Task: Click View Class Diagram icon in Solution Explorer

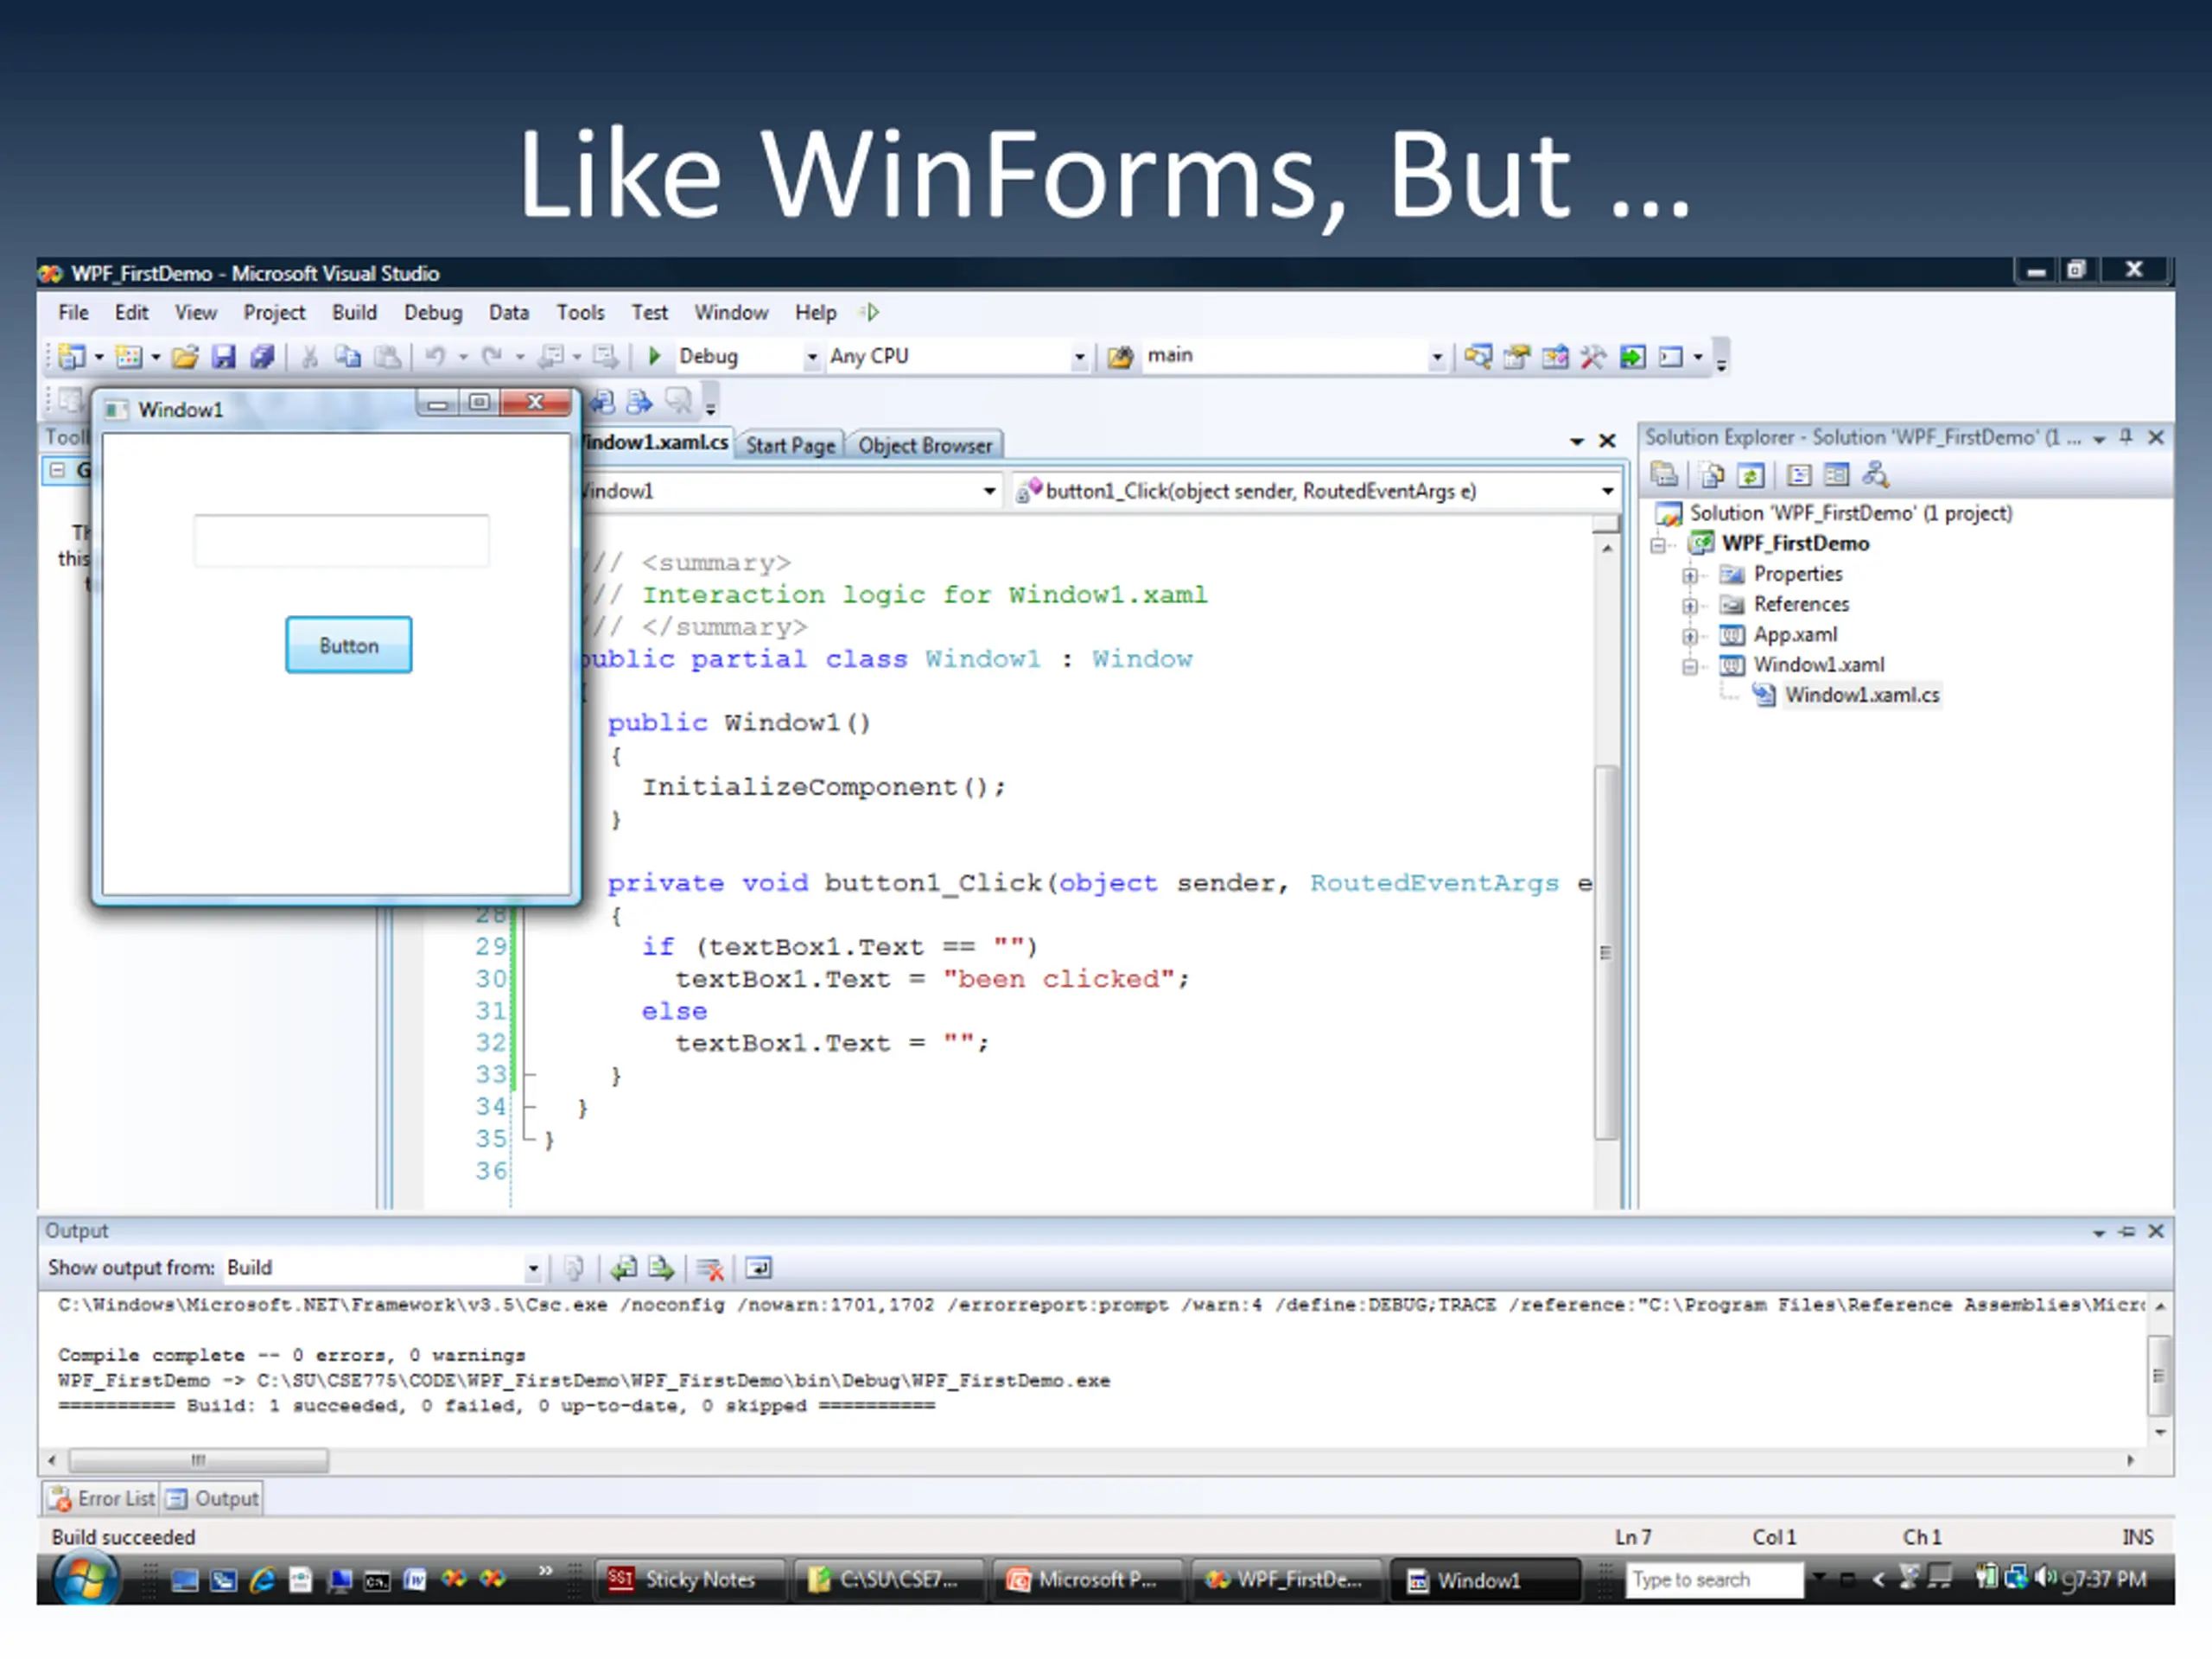Action: point(1875,474)
